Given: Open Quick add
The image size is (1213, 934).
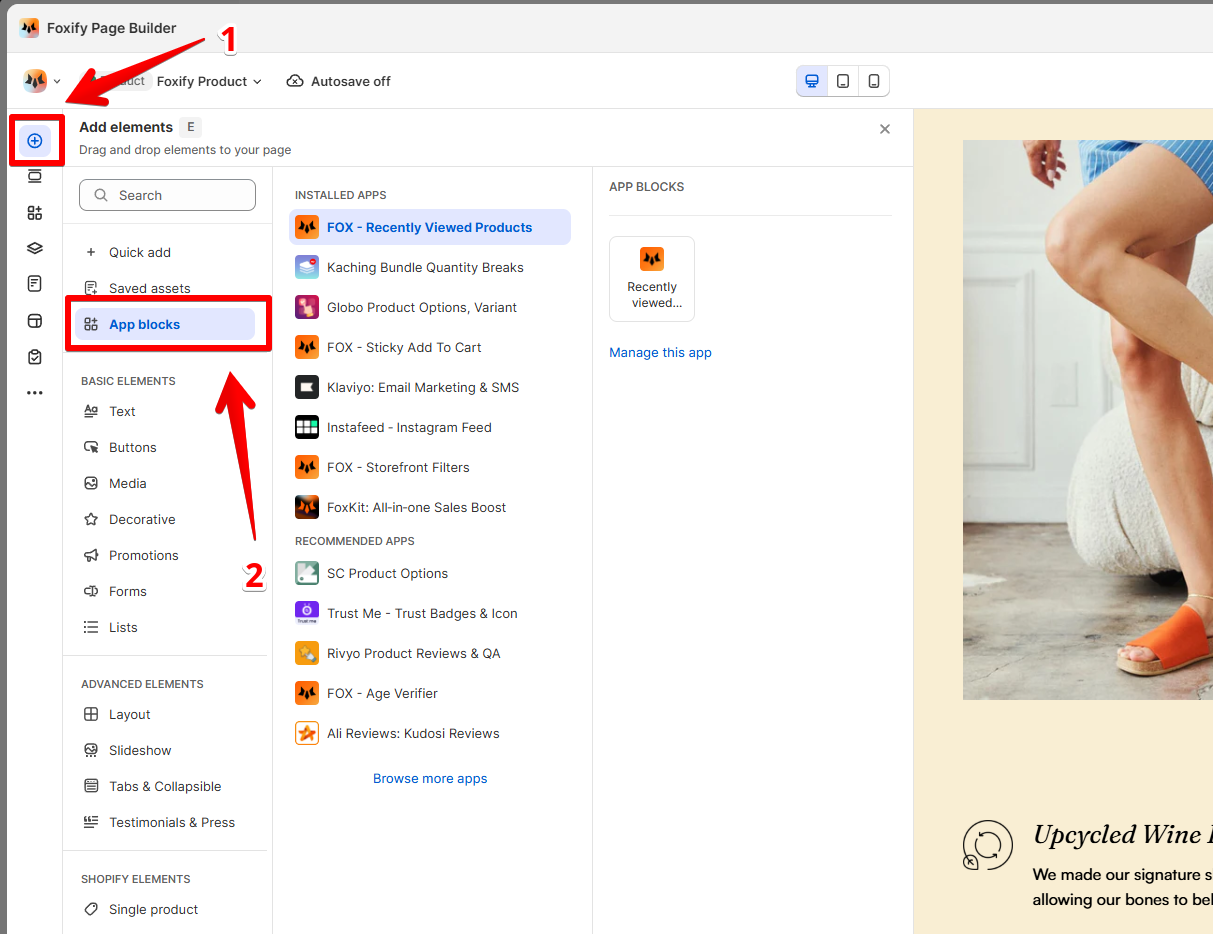Looking at the screenshot, I should [165, 252].
